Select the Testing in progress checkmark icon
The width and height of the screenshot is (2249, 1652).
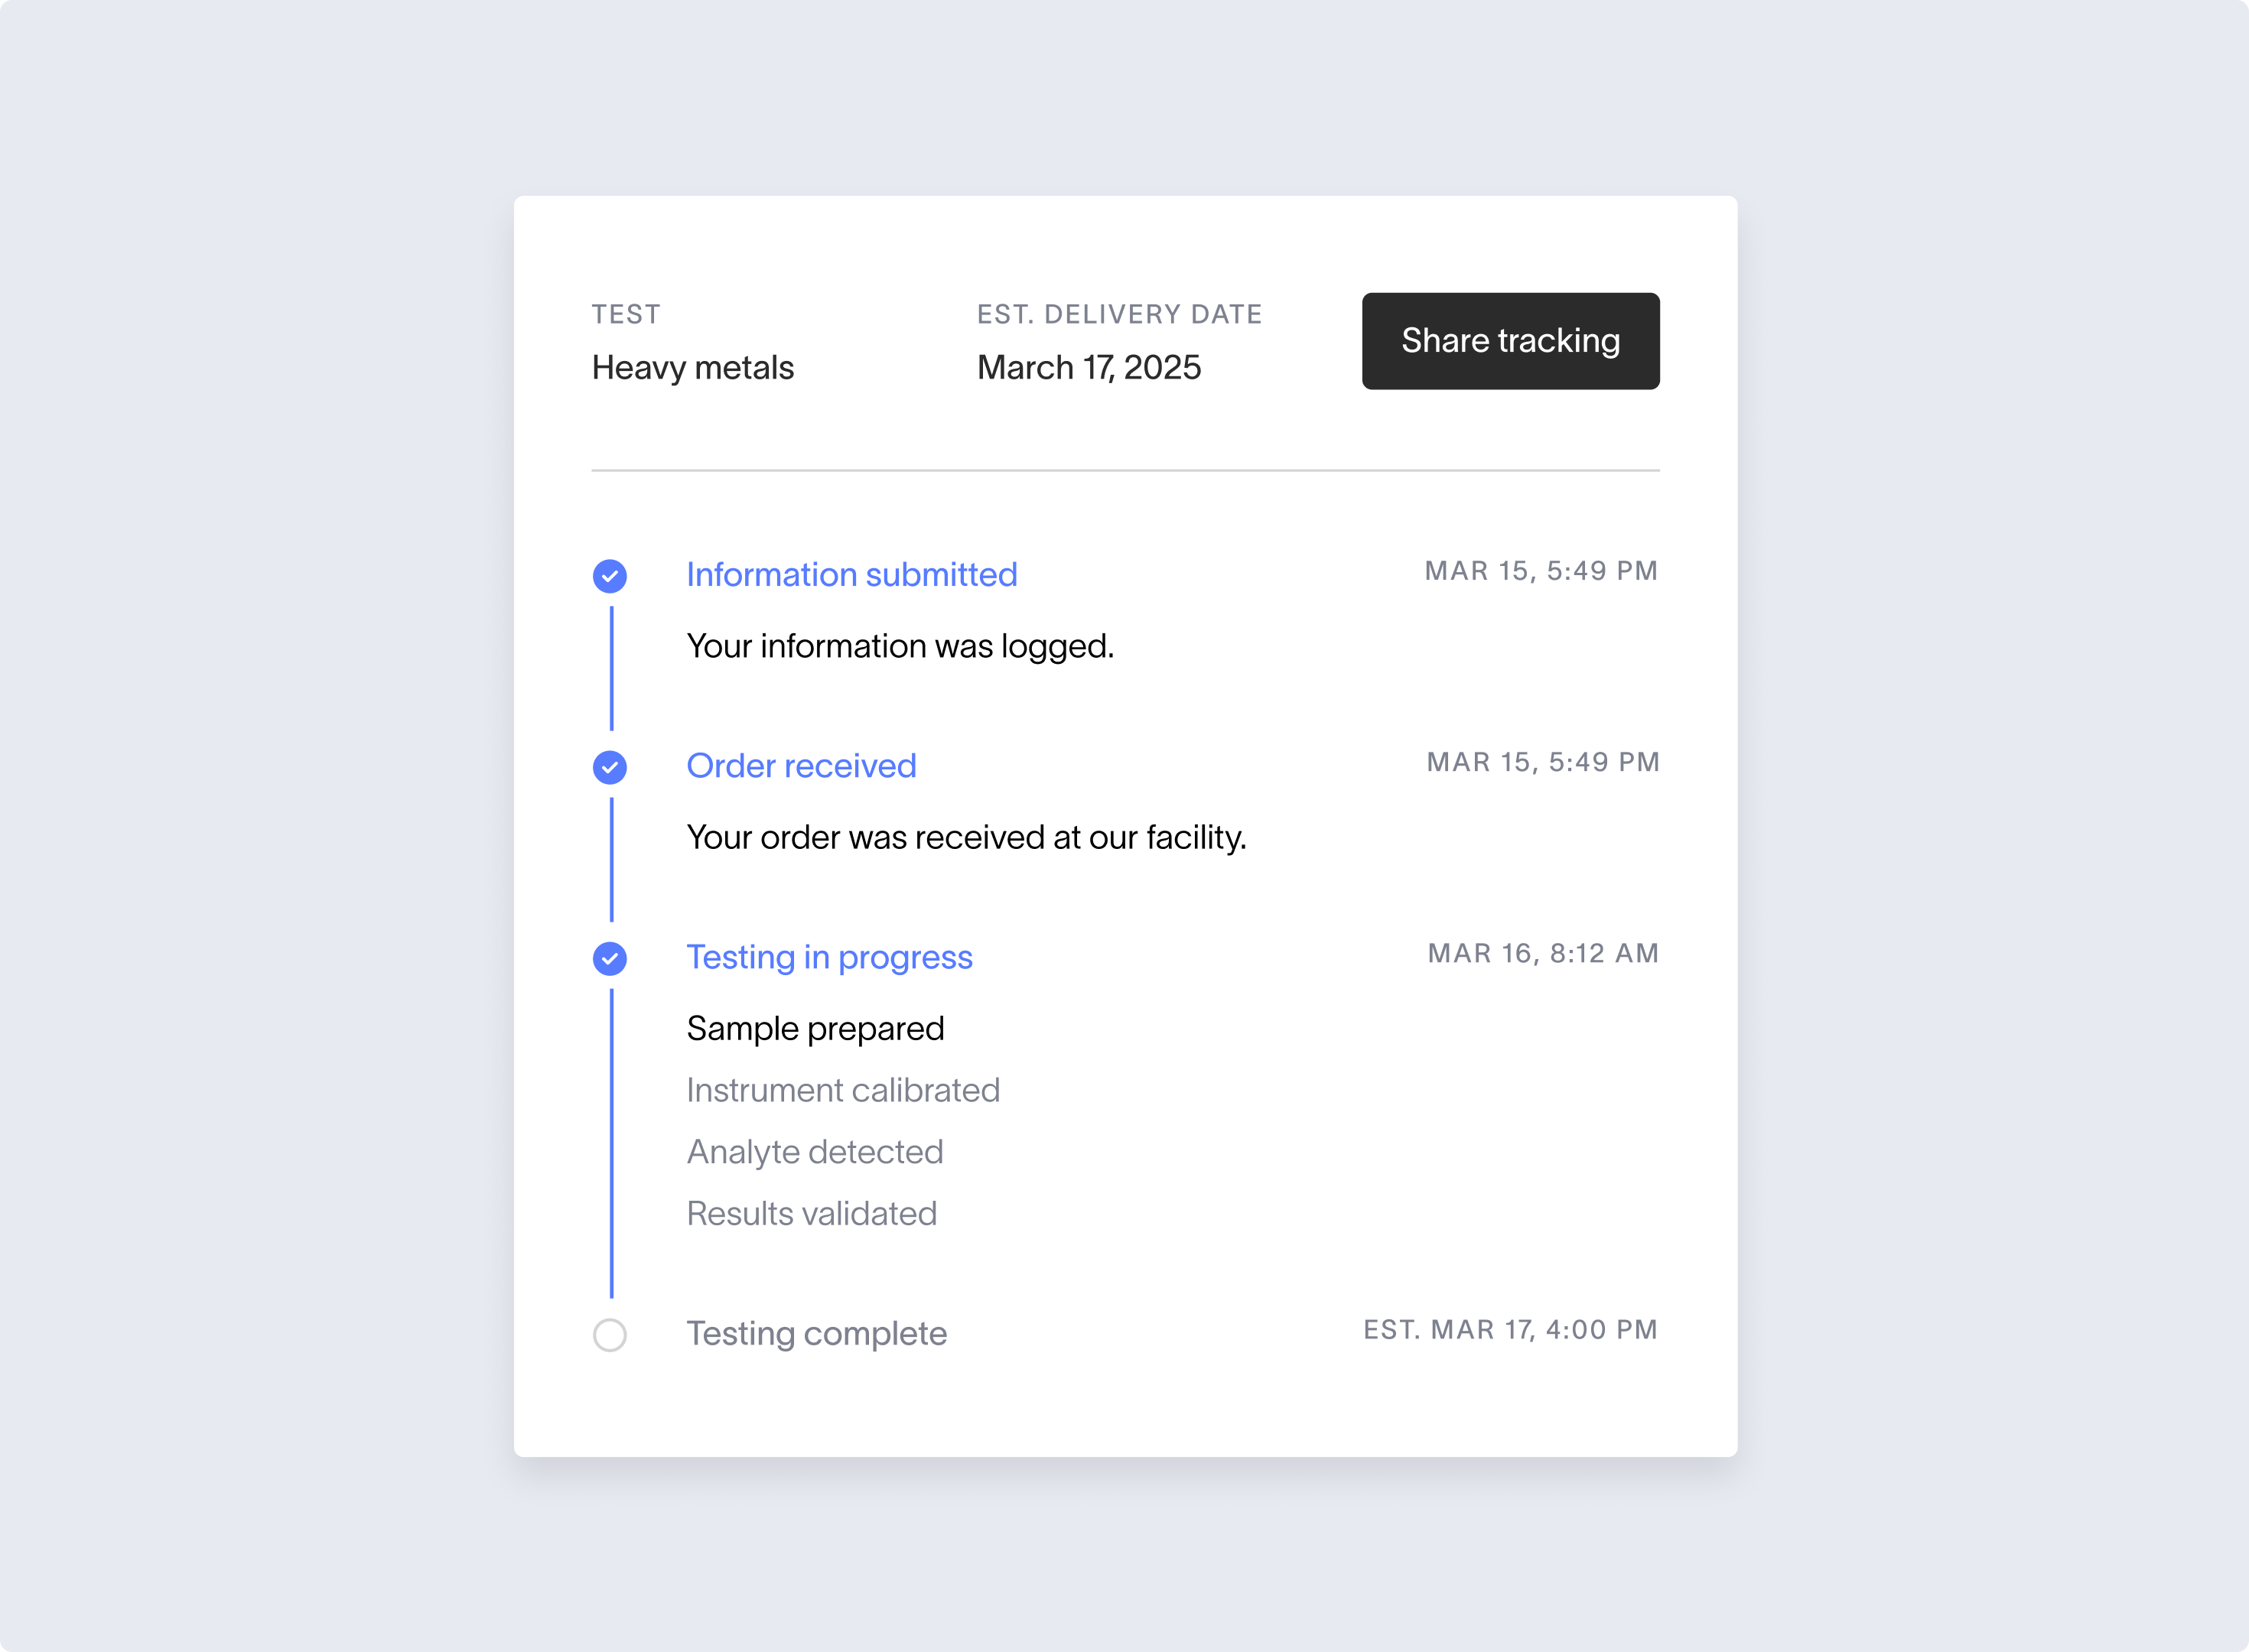coord(610,958)
